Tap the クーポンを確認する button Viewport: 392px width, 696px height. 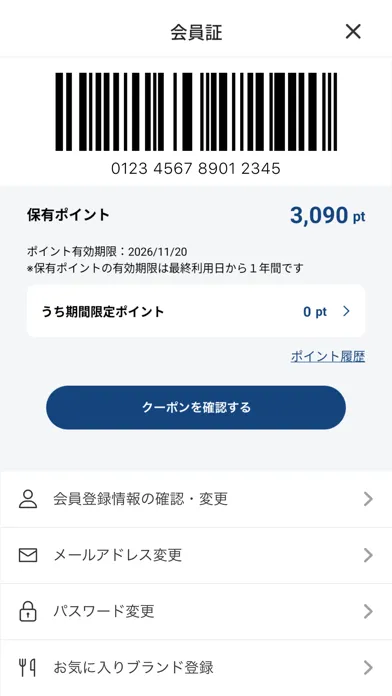pyautogui.click(x=196, y=407)
